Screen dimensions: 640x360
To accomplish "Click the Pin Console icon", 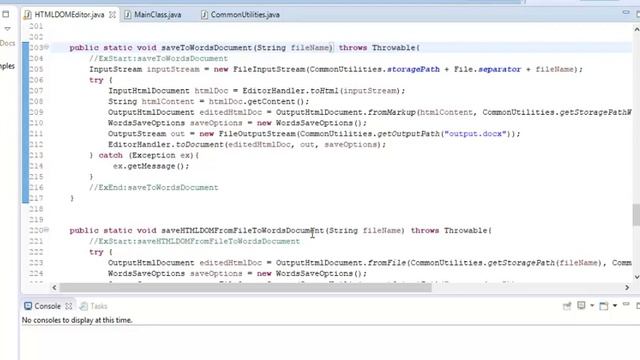I will [x=567, y=306].
